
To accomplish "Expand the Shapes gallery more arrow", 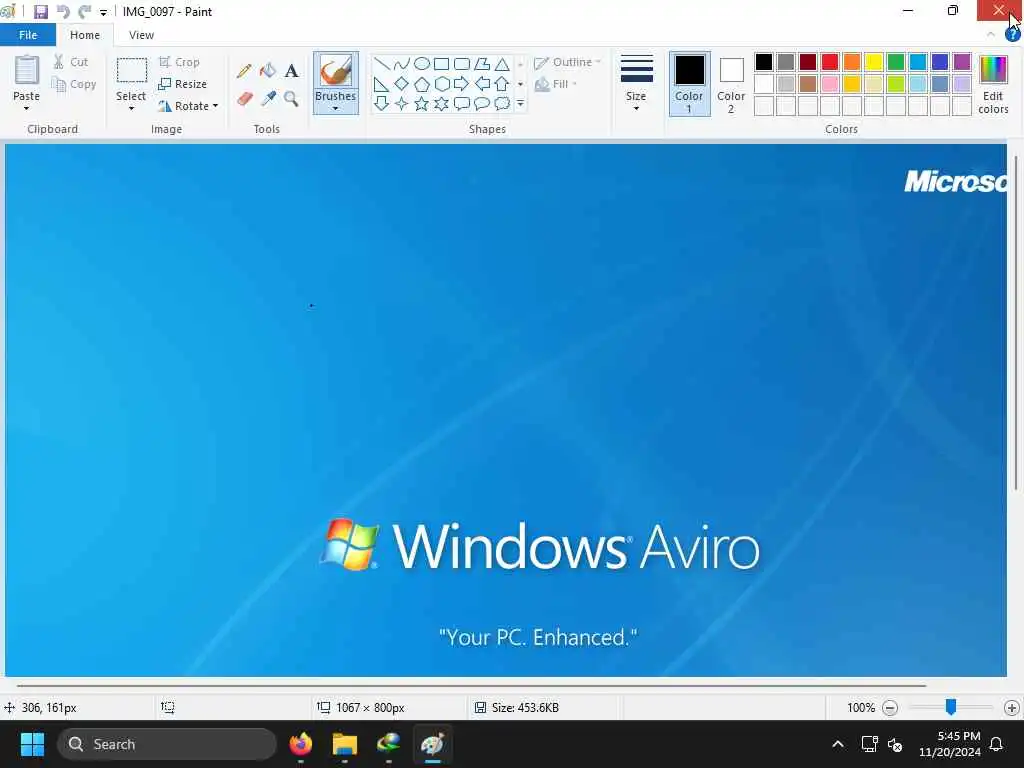I will 520,103.
